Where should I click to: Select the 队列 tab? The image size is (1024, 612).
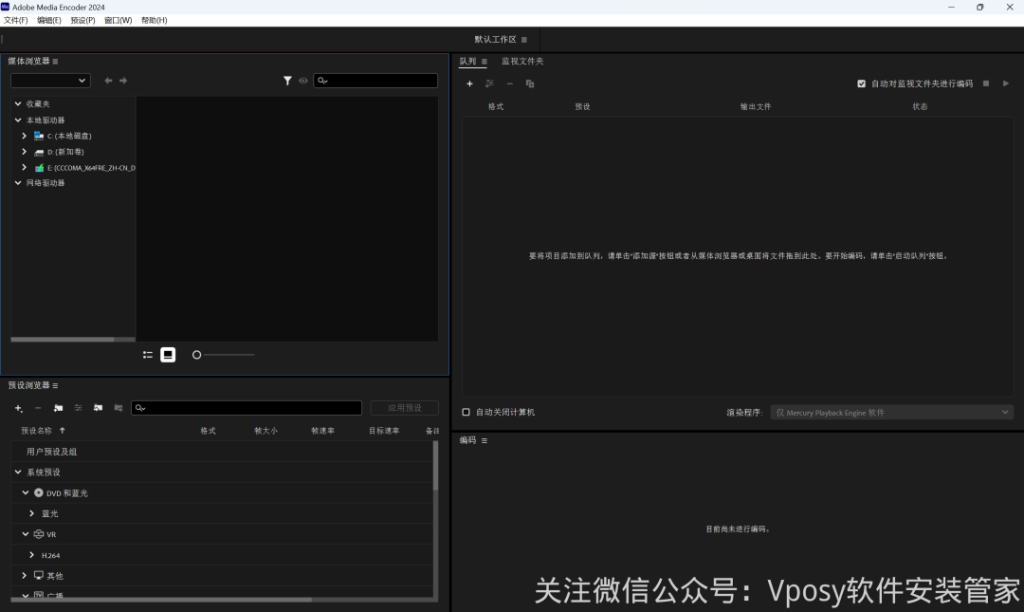click(468, 61)
